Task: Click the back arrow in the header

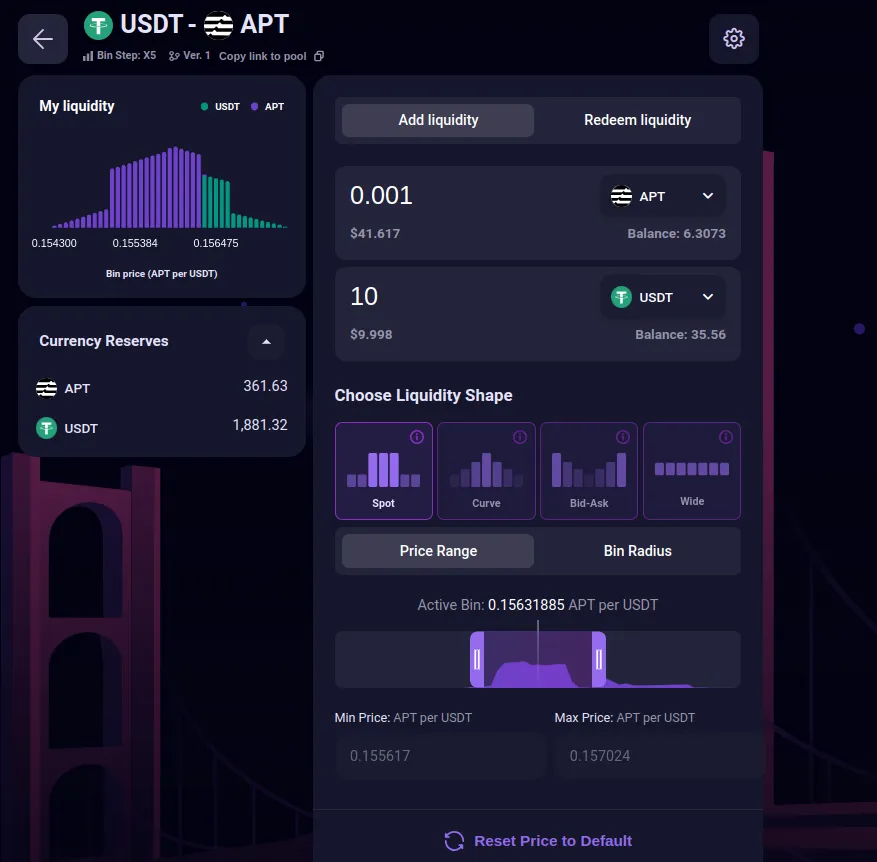Action: 42,38
